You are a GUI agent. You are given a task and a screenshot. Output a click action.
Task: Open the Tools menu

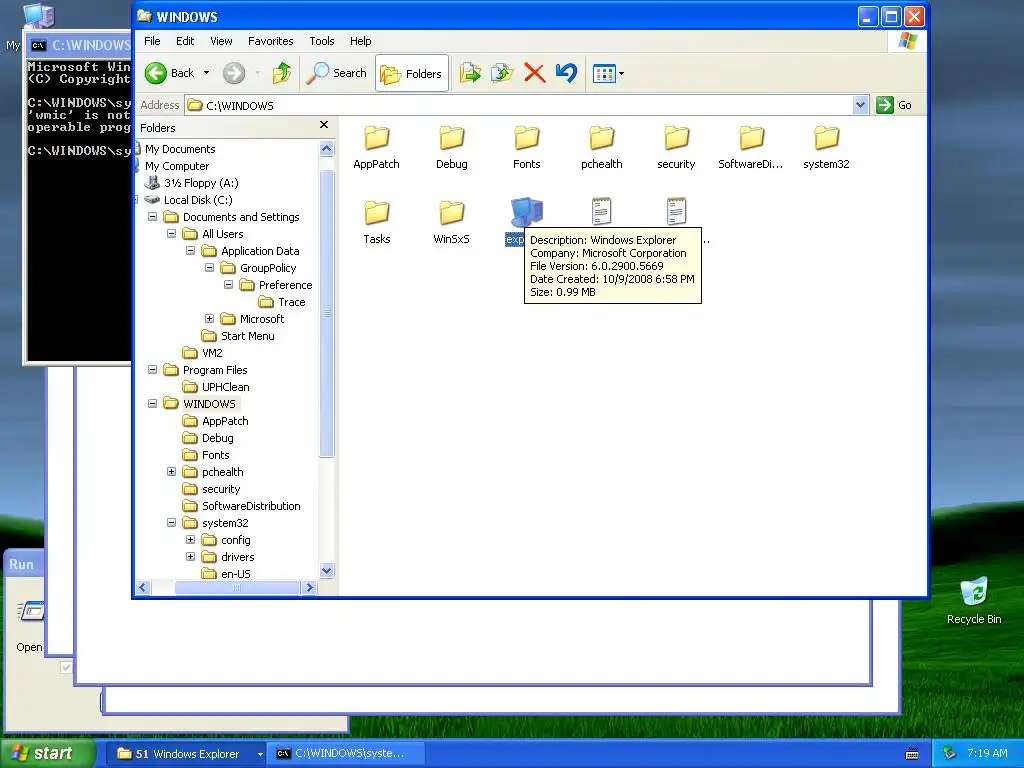pyautogui.click(x=321, y=41)
